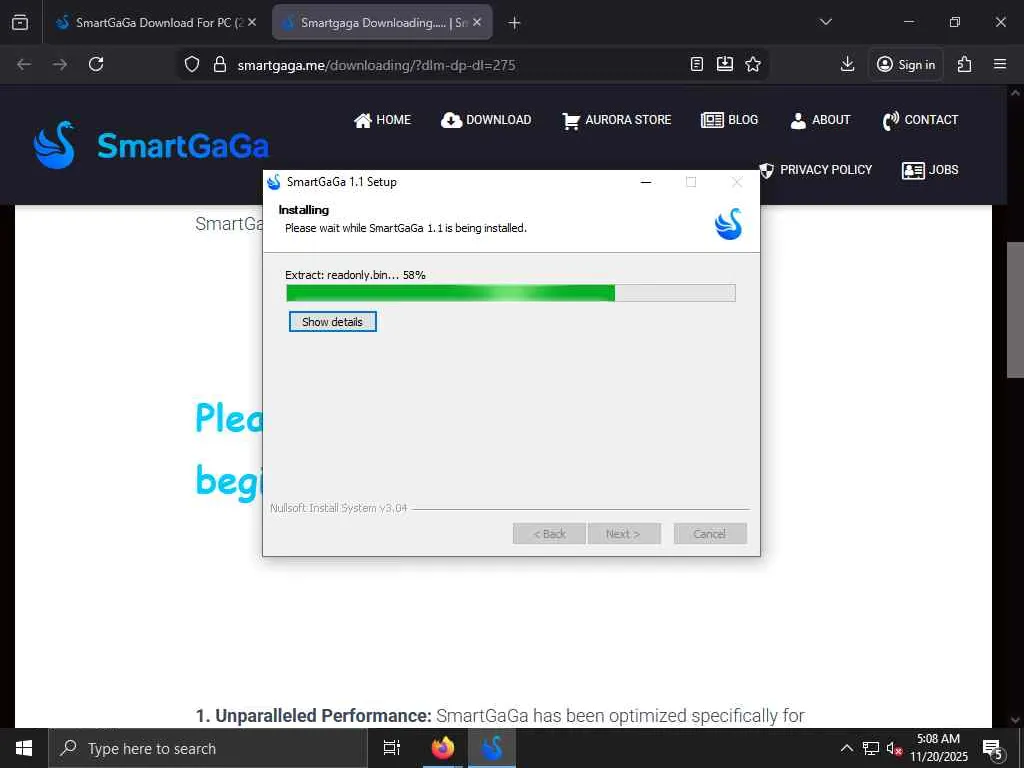The height and width of the screenshot is (768, 1024).
Task: Open the network tray icon
Action: pos(871,748)
